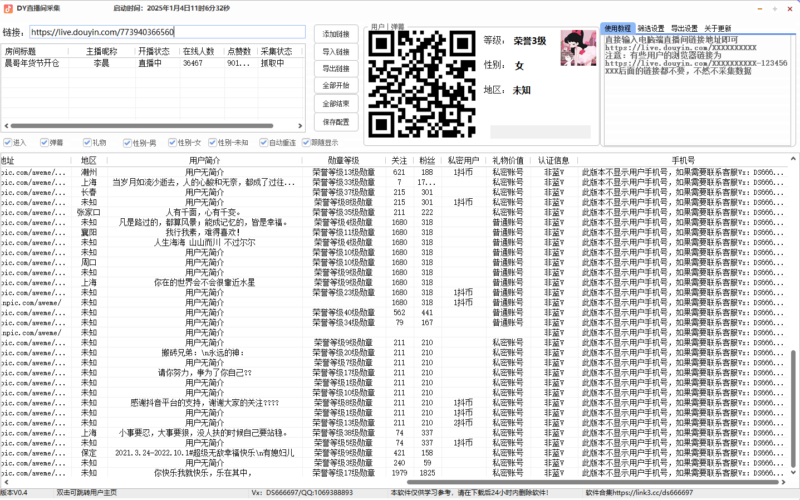Save settings with 保存配置 button
The image size is (800, 500).
click(x=336, y=122)
